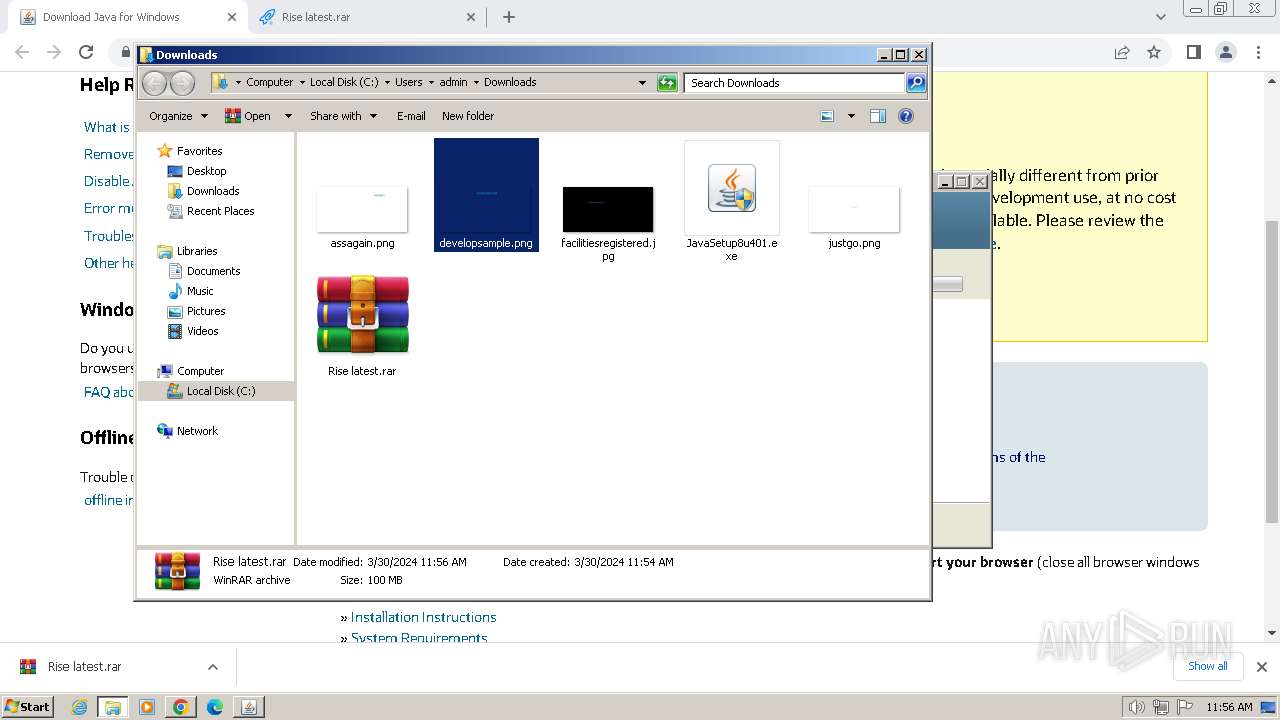The height and width of the screenshot is (720, 1280).
Task: Open the Chrome side panel icon
Action: coord(1193,52)
